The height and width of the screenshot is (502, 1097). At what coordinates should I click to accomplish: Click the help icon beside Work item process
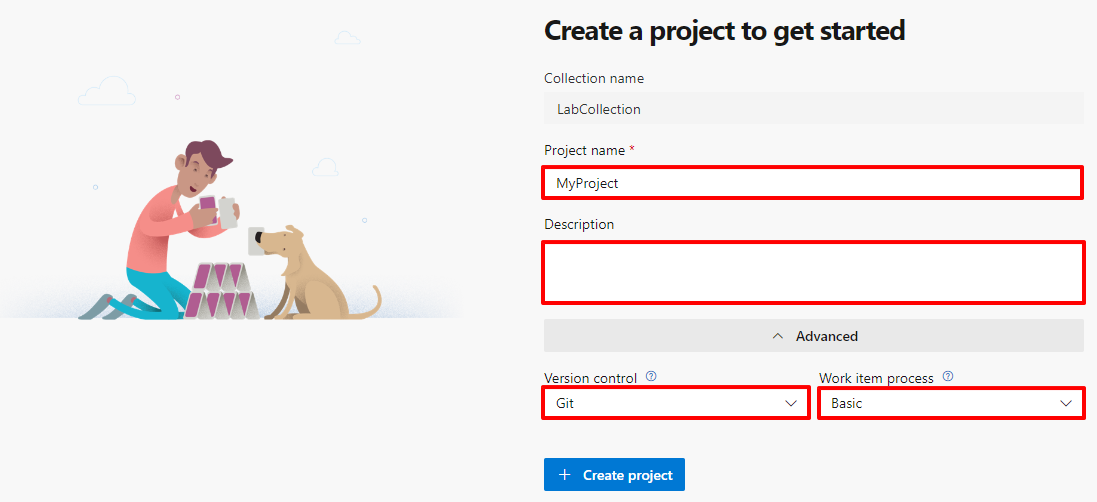point(948,377)
